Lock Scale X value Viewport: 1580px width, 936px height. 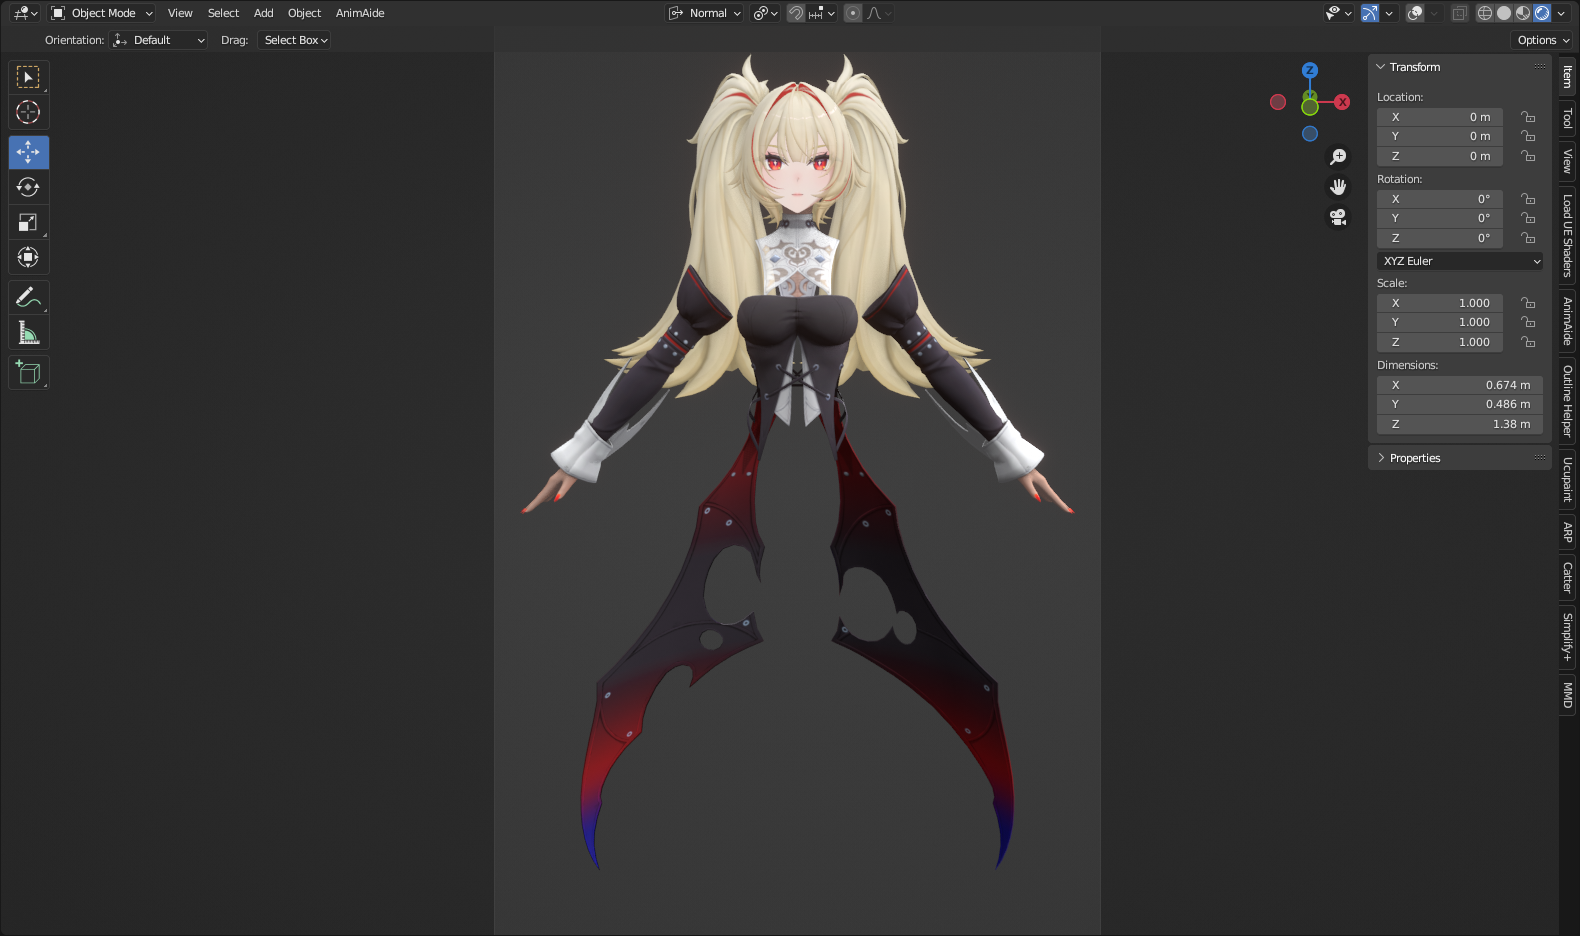click(x=1528, y=303)
